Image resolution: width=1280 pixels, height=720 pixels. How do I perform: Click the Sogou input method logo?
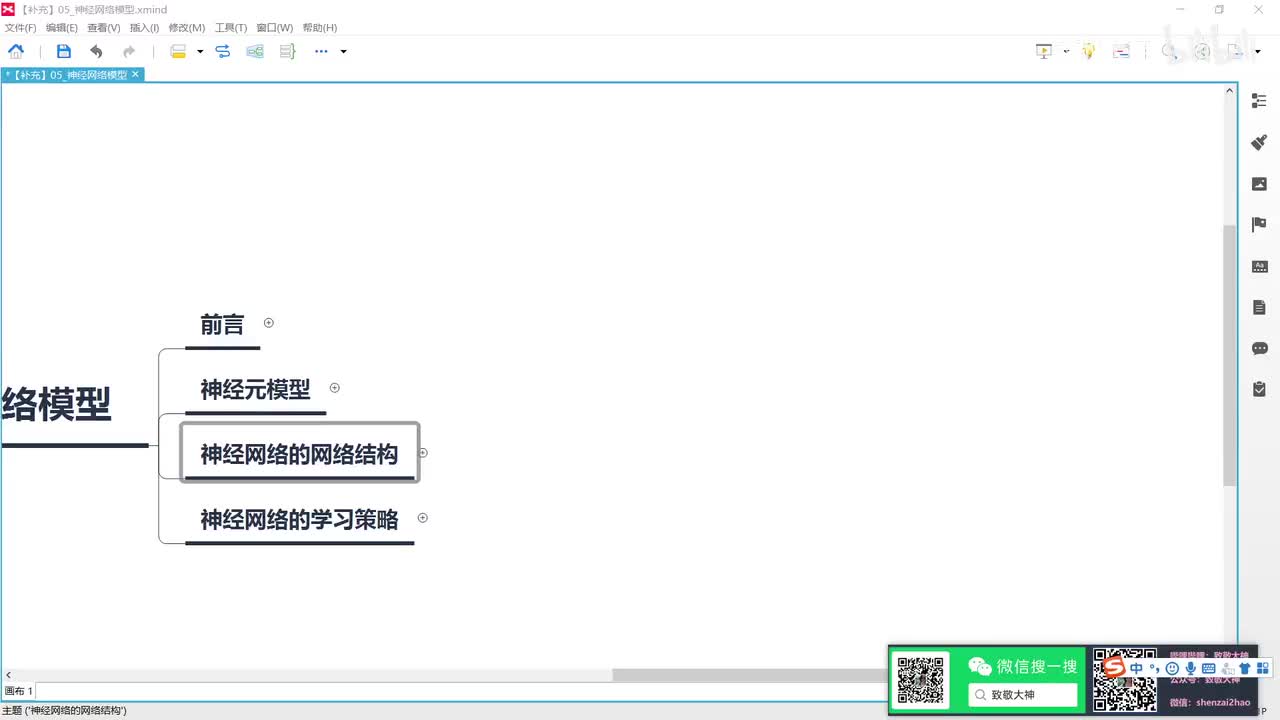[1114, 667]
